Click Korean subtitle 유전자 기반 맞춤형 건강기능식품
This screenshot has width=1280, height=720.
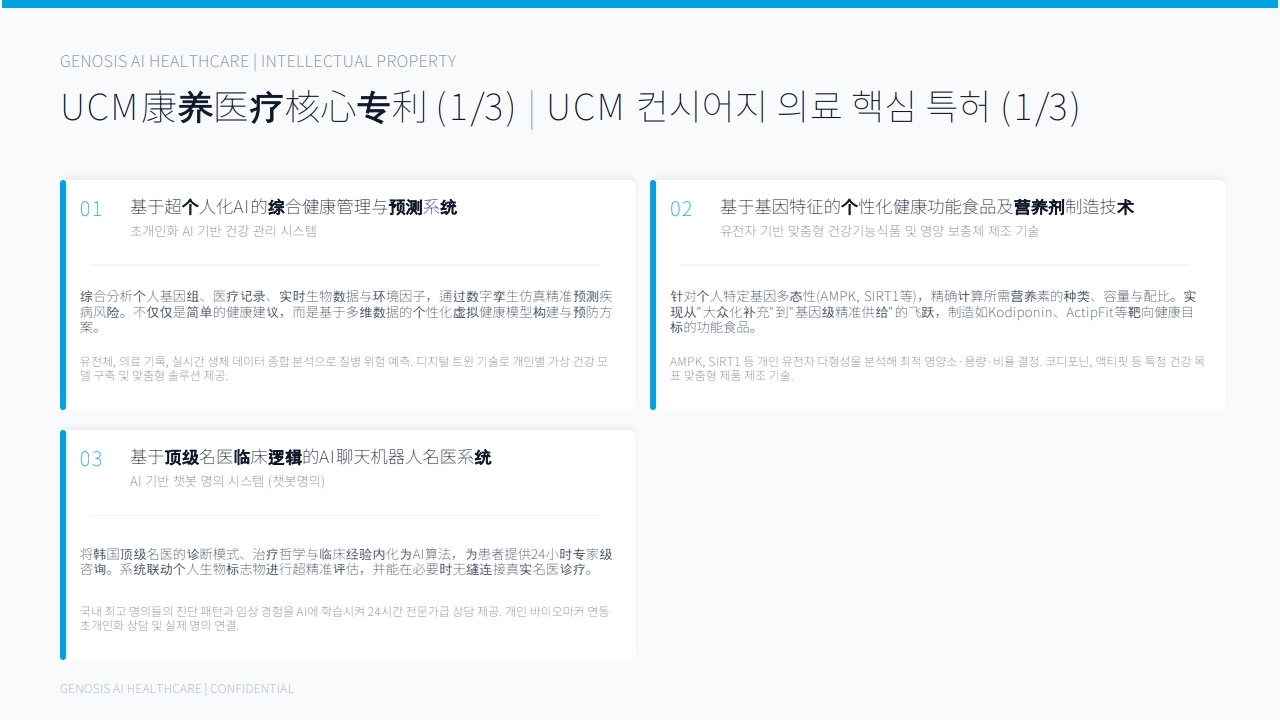point(879,231)
